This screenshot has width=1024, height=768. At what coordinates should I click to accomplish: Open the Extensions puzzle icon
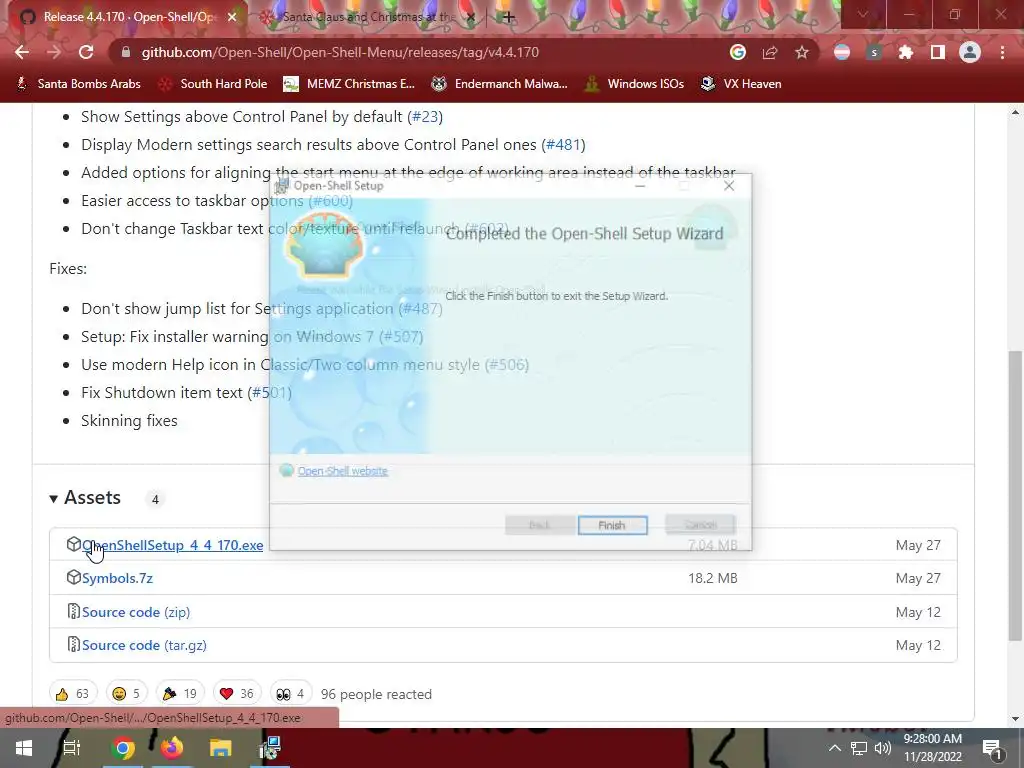pyautogui.click(x=906, y=52)
